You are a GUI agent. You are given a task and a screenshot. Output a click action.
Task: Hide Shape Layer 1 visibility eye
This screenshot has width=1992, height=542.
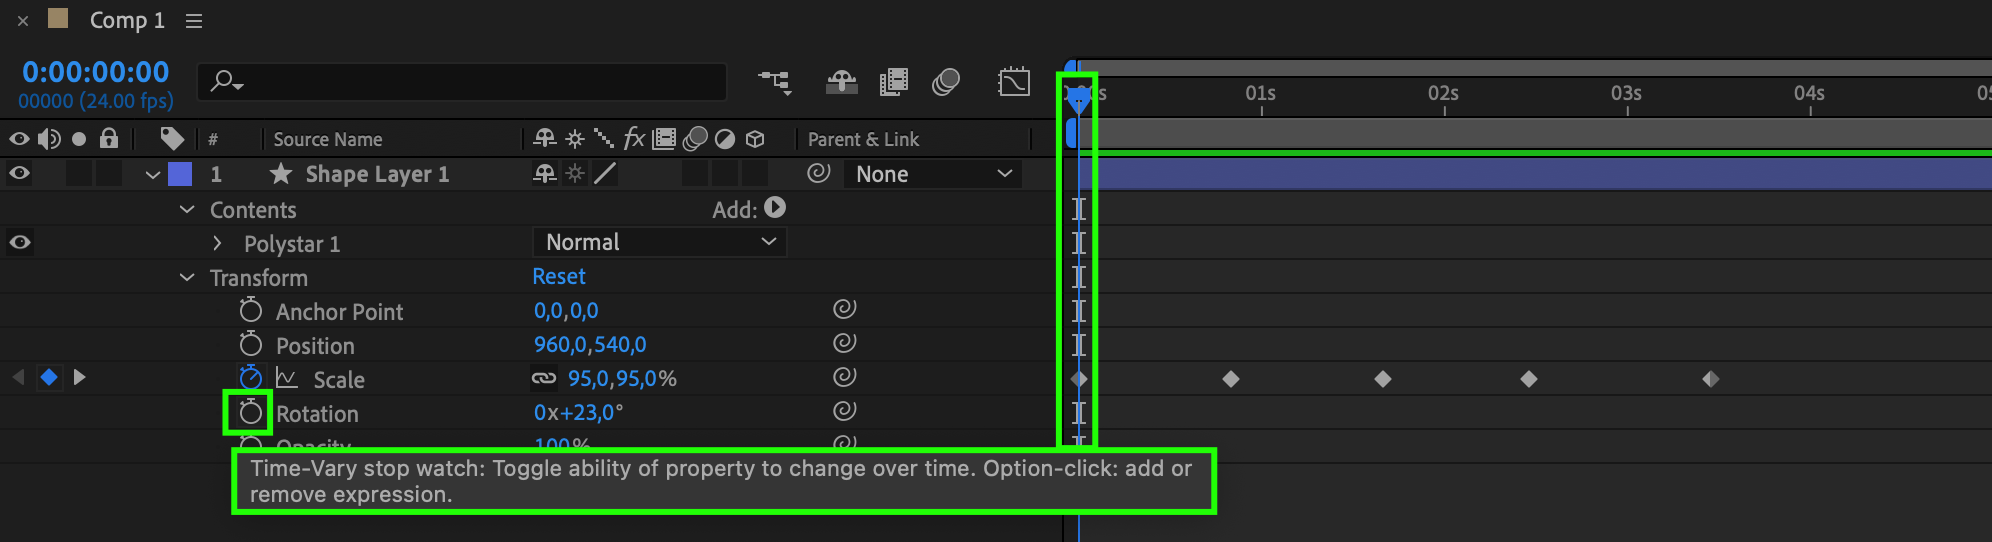[x=19, y=173]
